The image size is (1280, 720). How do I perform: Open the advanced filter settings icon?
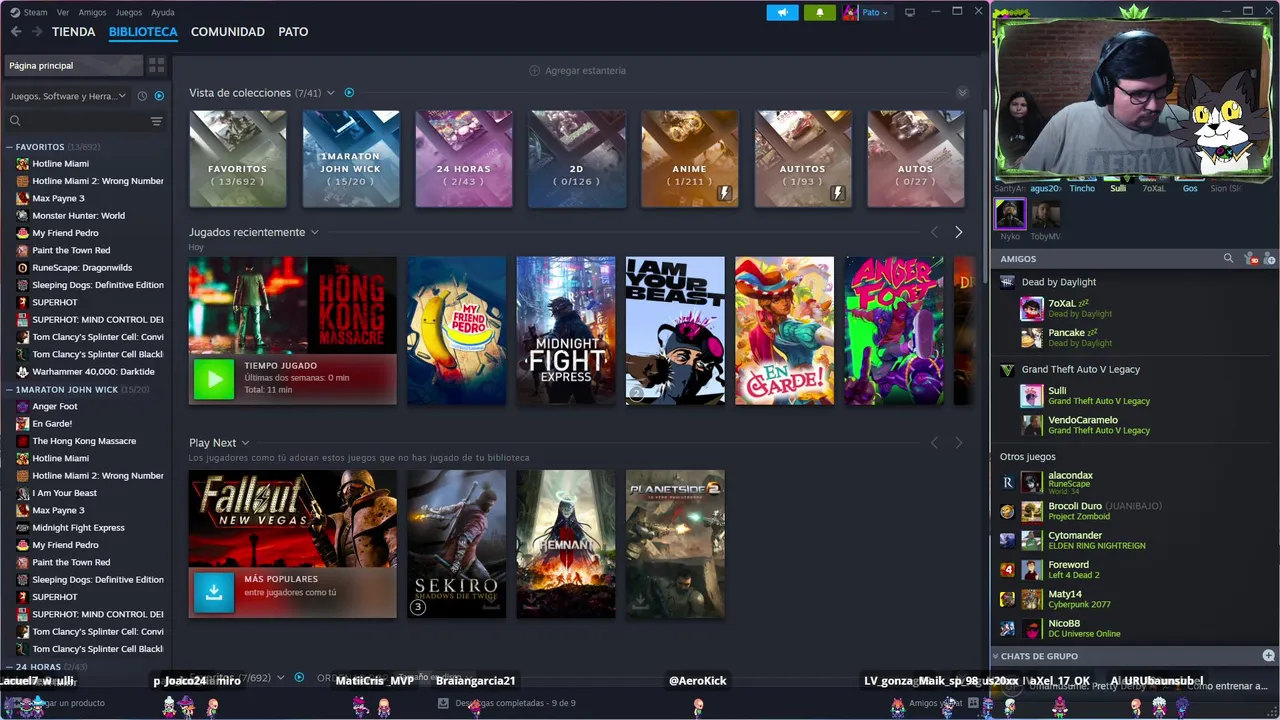(156, 121)
